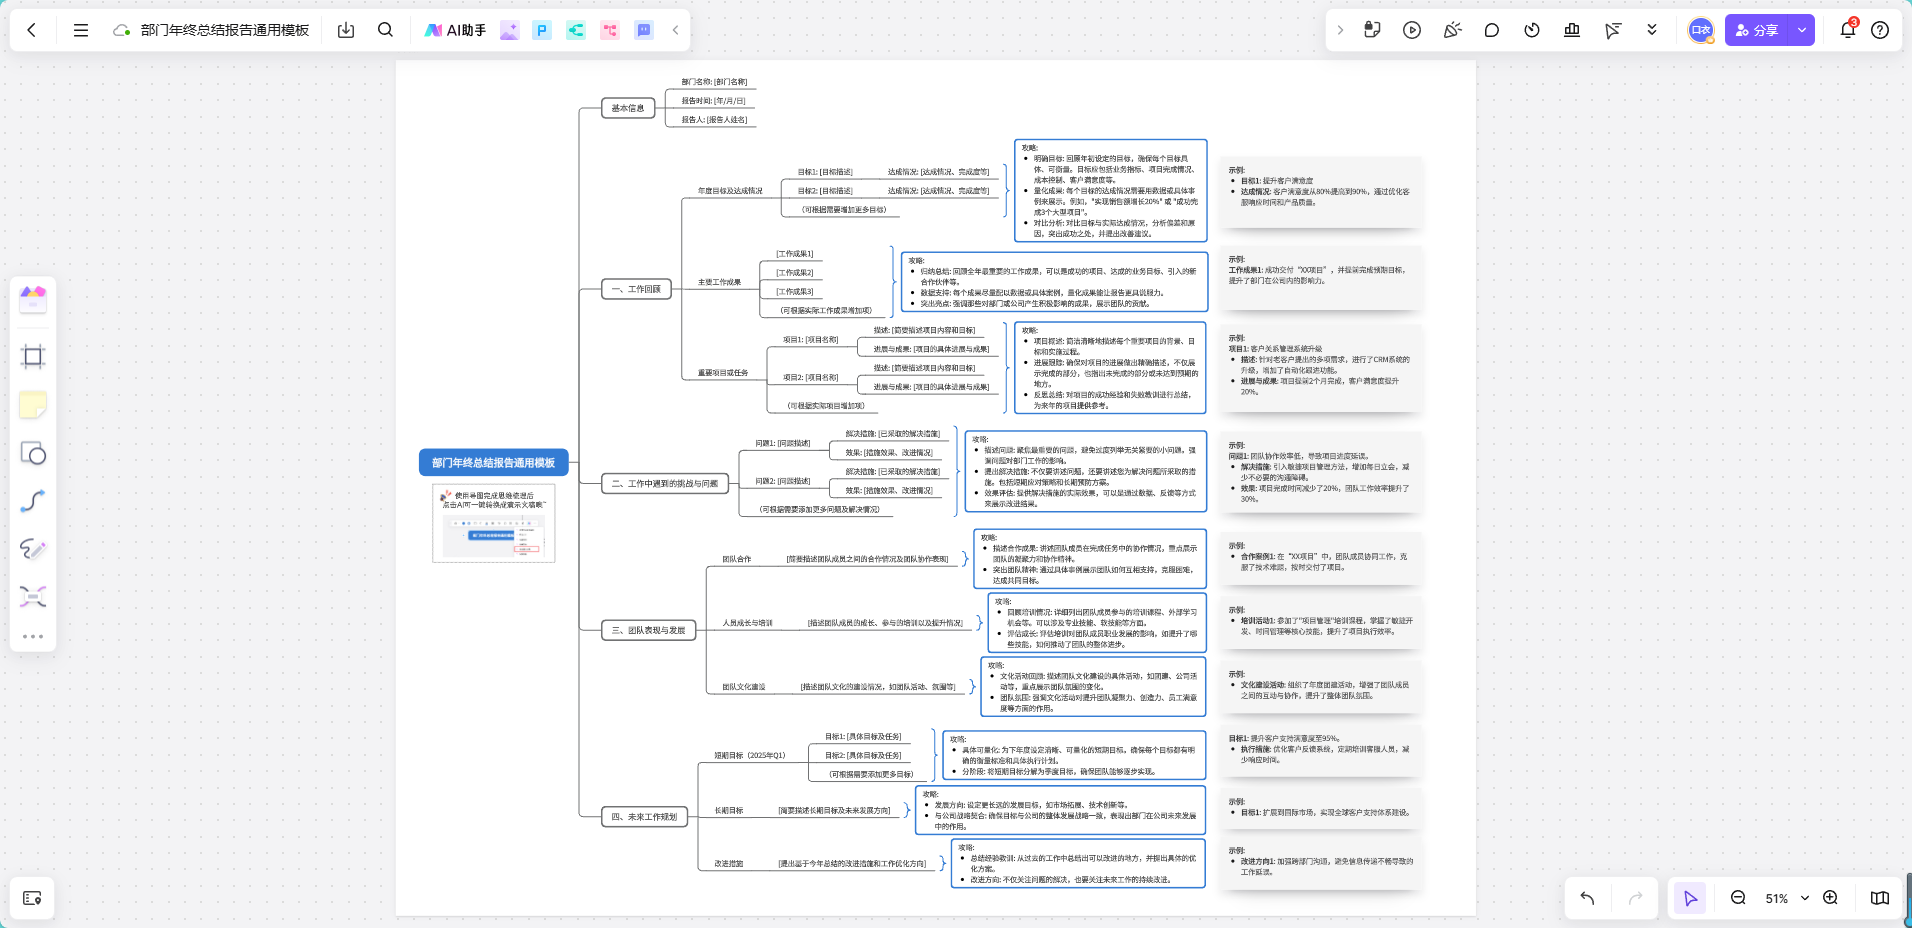
Task: Collapse right toolbar with the chevron arrow
Action: [x=1340, y=30]
